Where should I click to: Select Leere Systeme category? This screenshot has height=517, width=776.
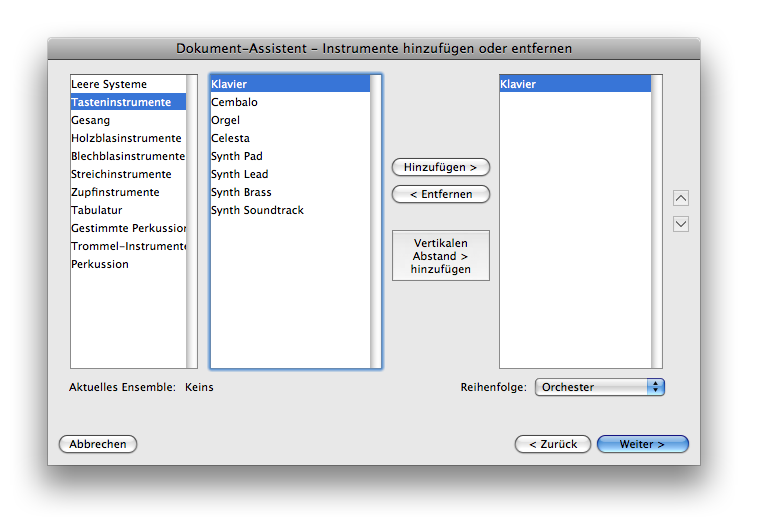tap(128, 84)
